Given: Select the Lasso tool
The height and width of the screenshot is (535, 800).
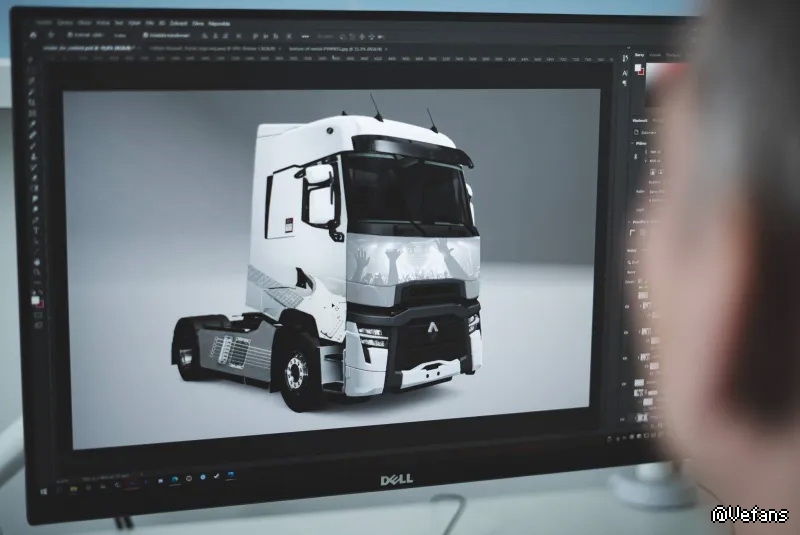Looking at the screenshot, I should [x=32, y=80].
